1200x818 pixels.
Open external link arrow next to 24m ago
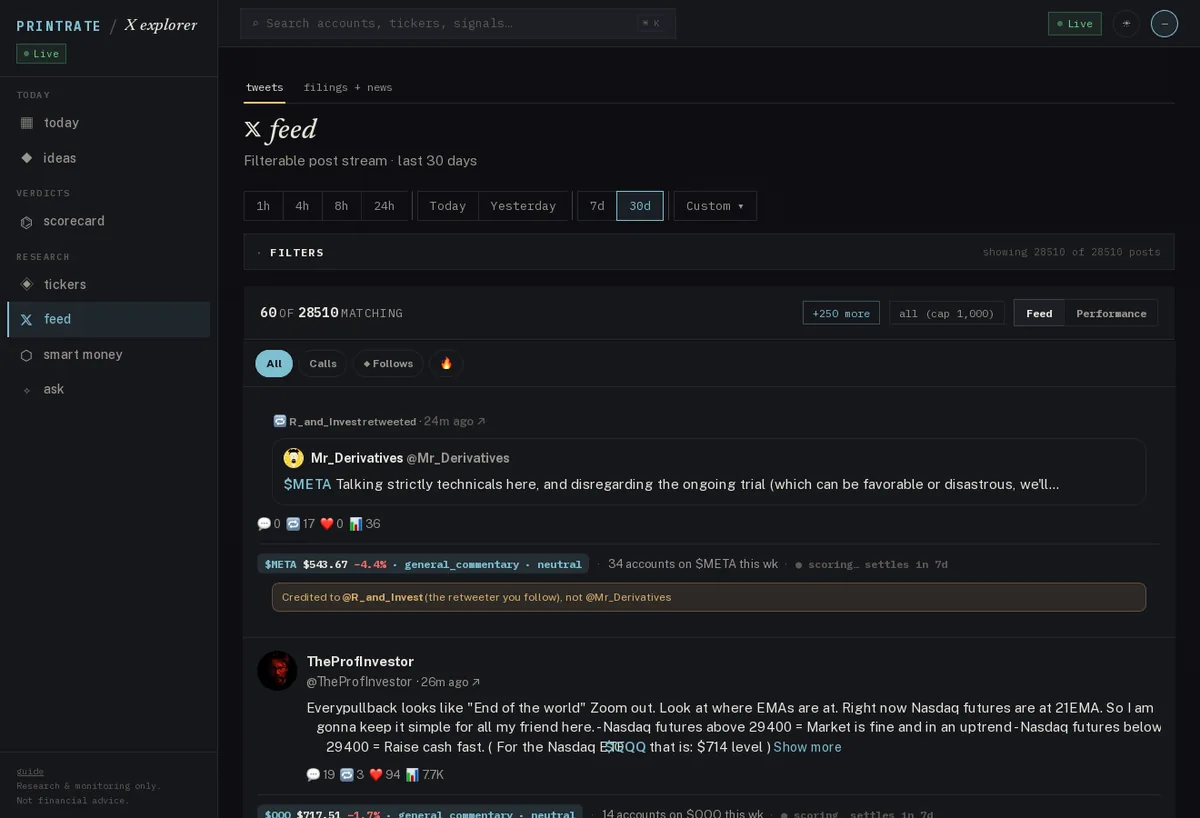pyautogui.click(x=481, y=422)
